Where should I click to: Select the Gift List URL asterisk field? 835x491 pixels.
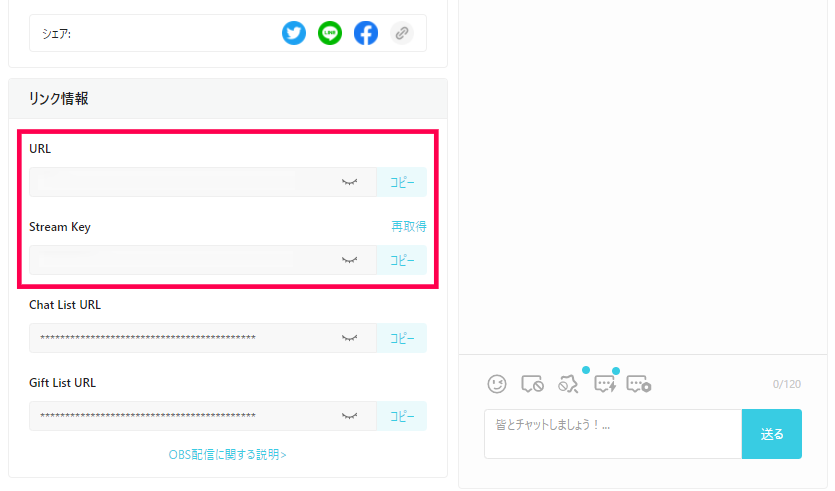click(x=203, y=416)
